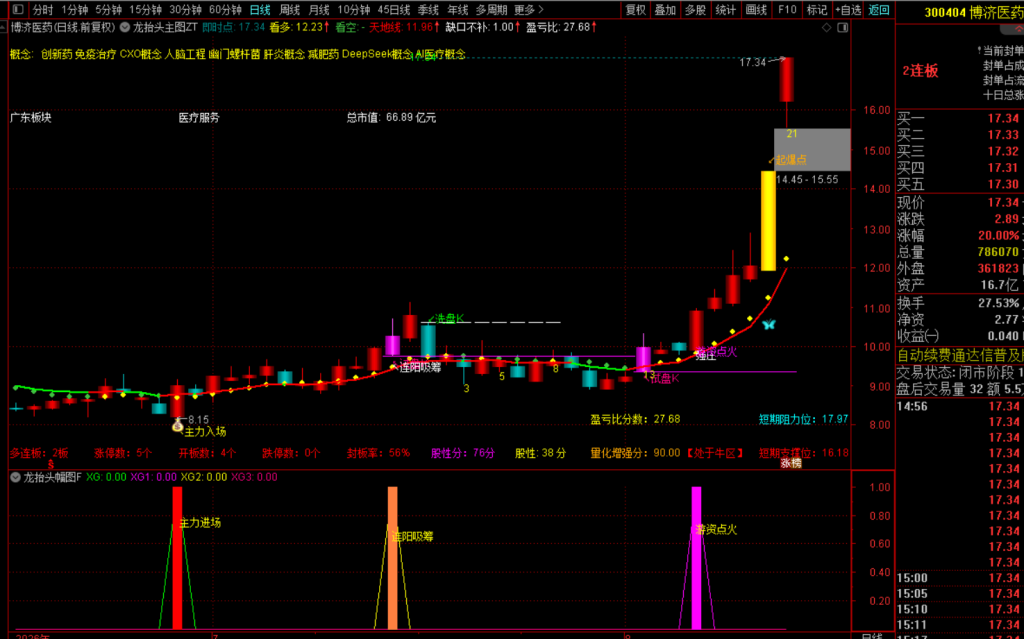This screenshot has height=639, width=1024.
Task: Toggle the left sidebar panel icon
Action: click(18, 9)
